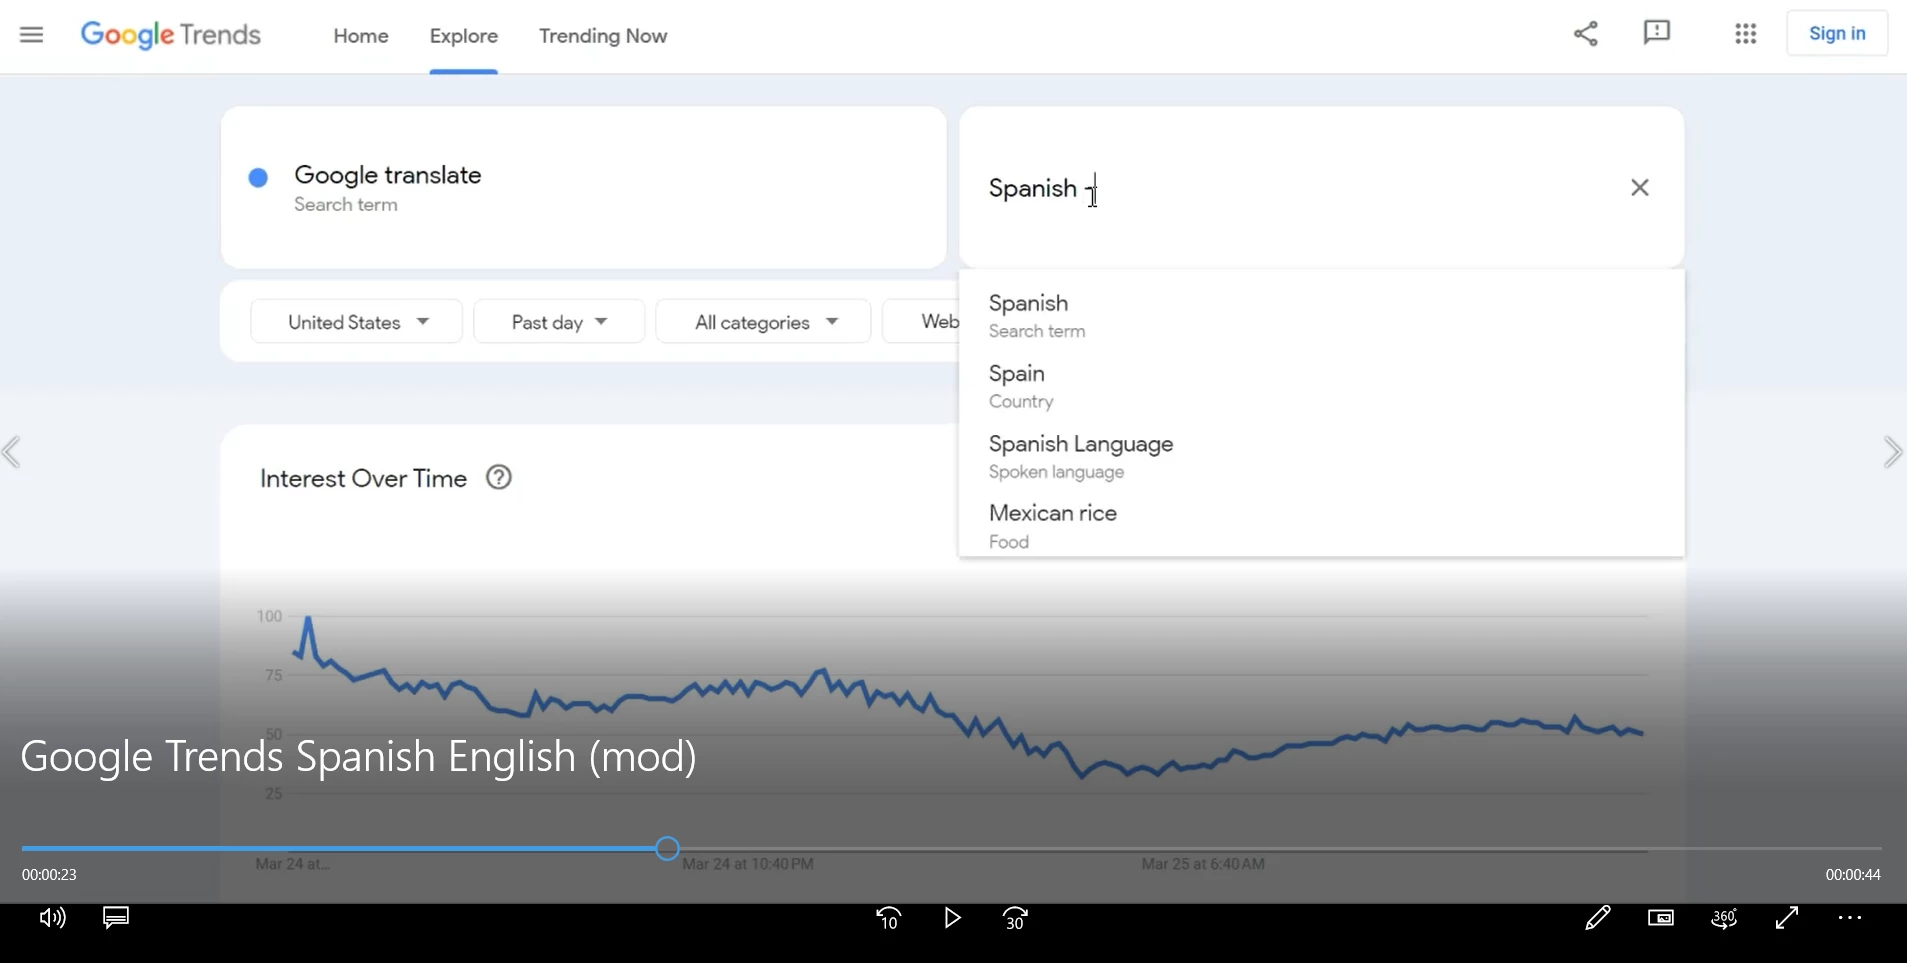Toggle the video volume speaker icon
This screenshot has height=963, width=1907.
click(52, 918)
